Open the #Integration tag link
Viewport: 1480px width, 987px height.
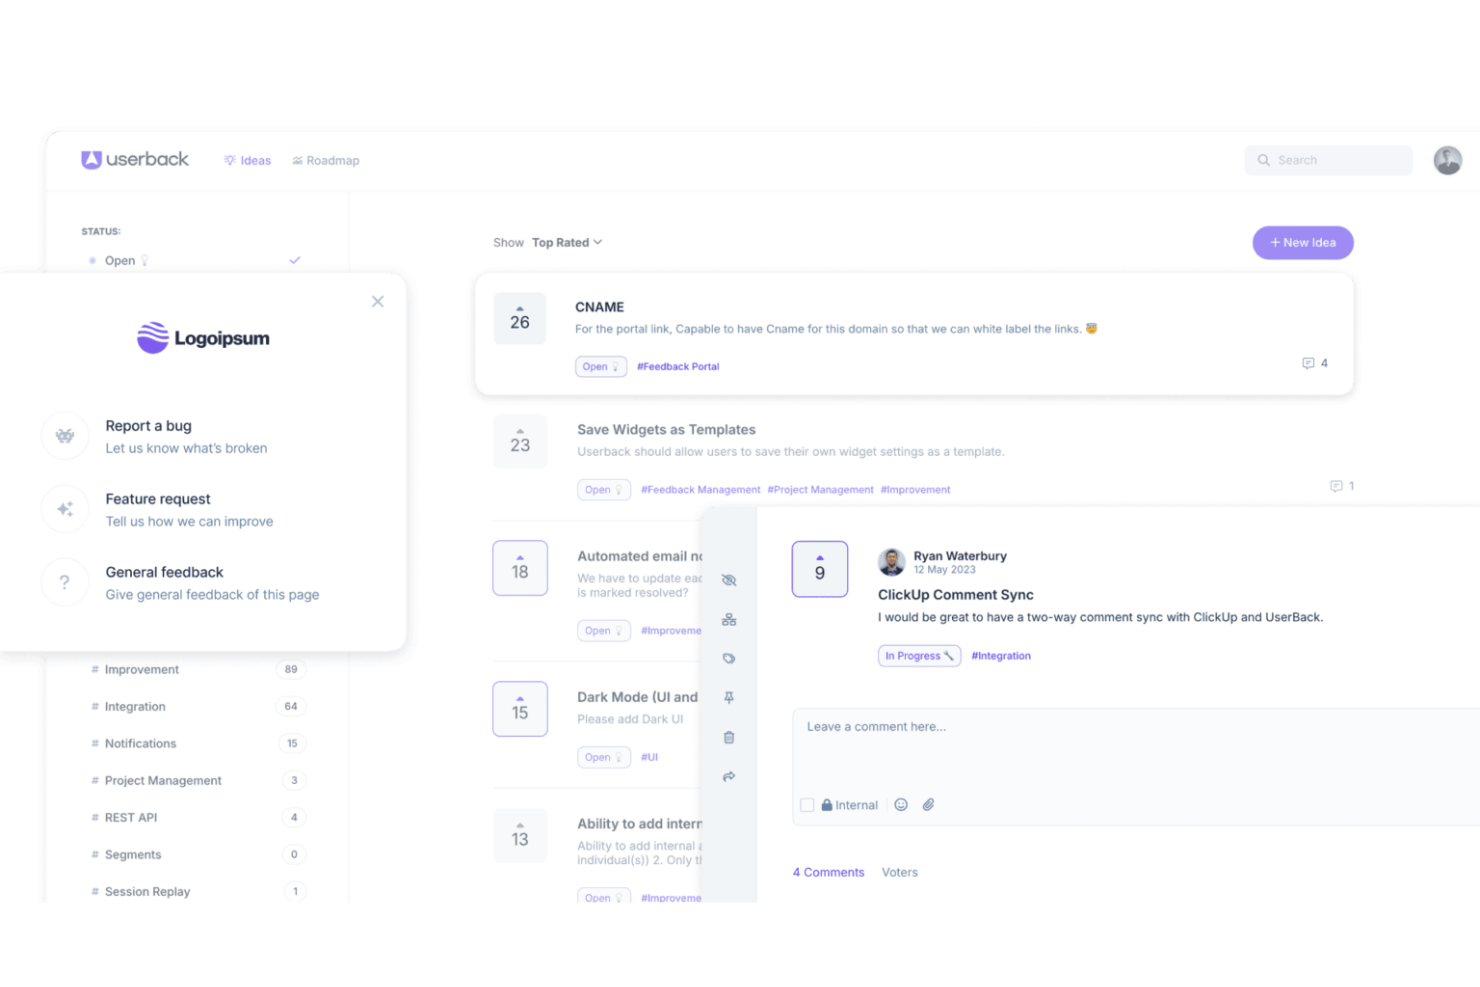click(1001, 656)
